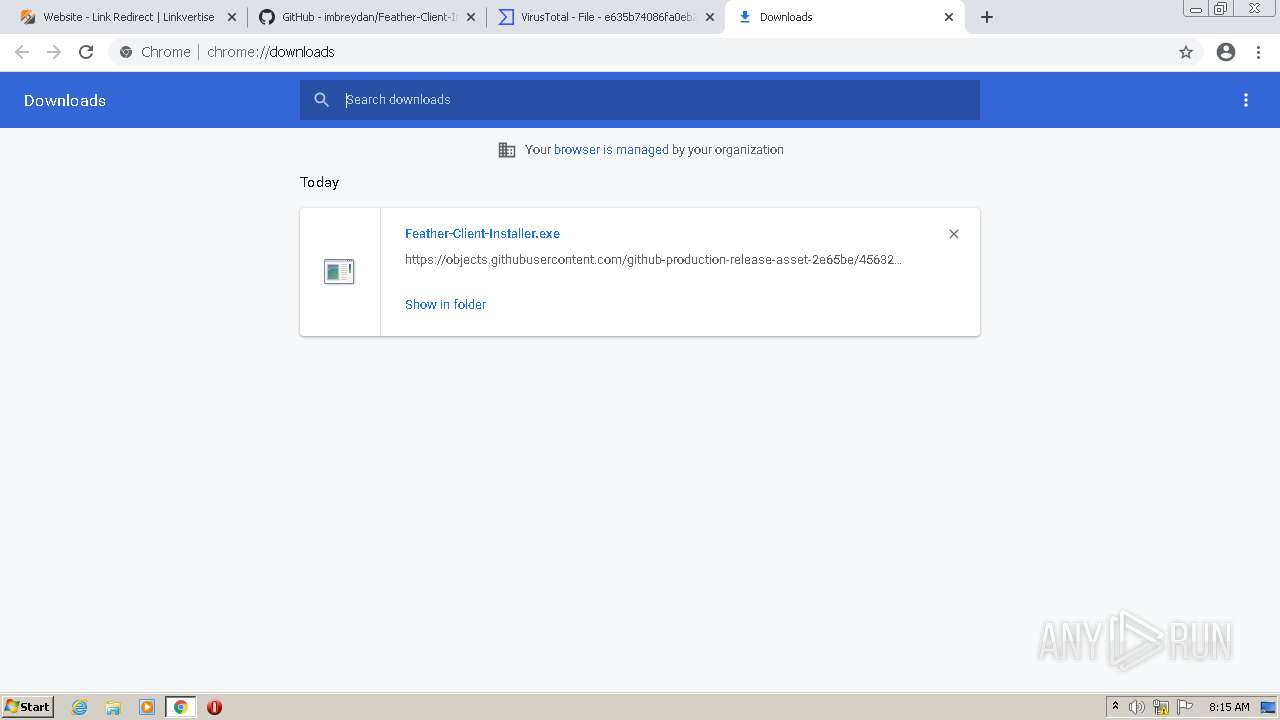Restore down the Chrome window

click(1221, 9)
